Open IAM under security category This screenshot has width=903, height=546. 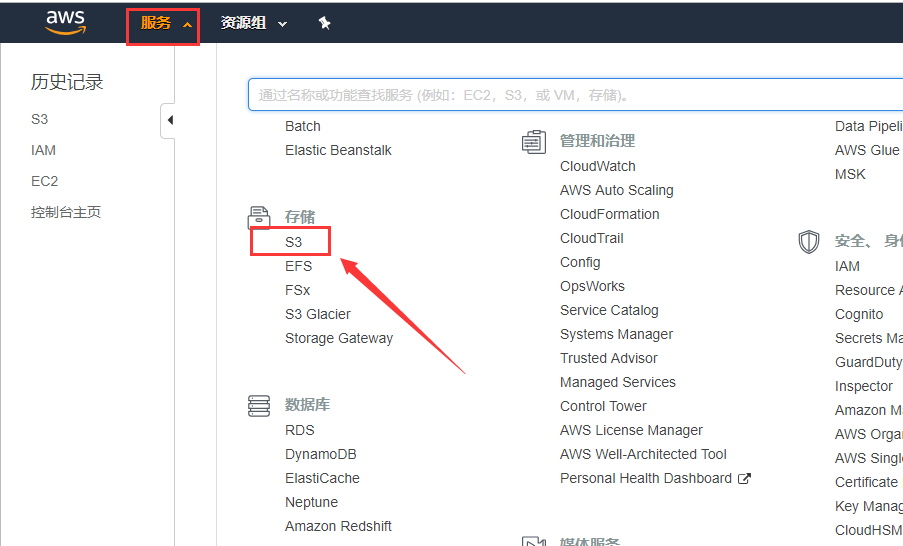tap(847, 266)
